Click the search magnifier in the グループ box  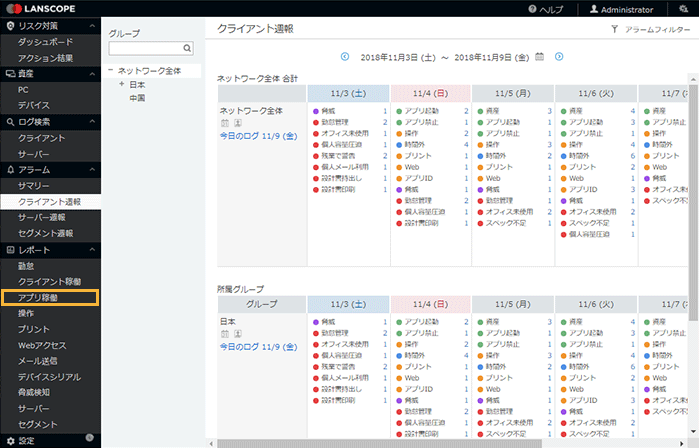187,48
